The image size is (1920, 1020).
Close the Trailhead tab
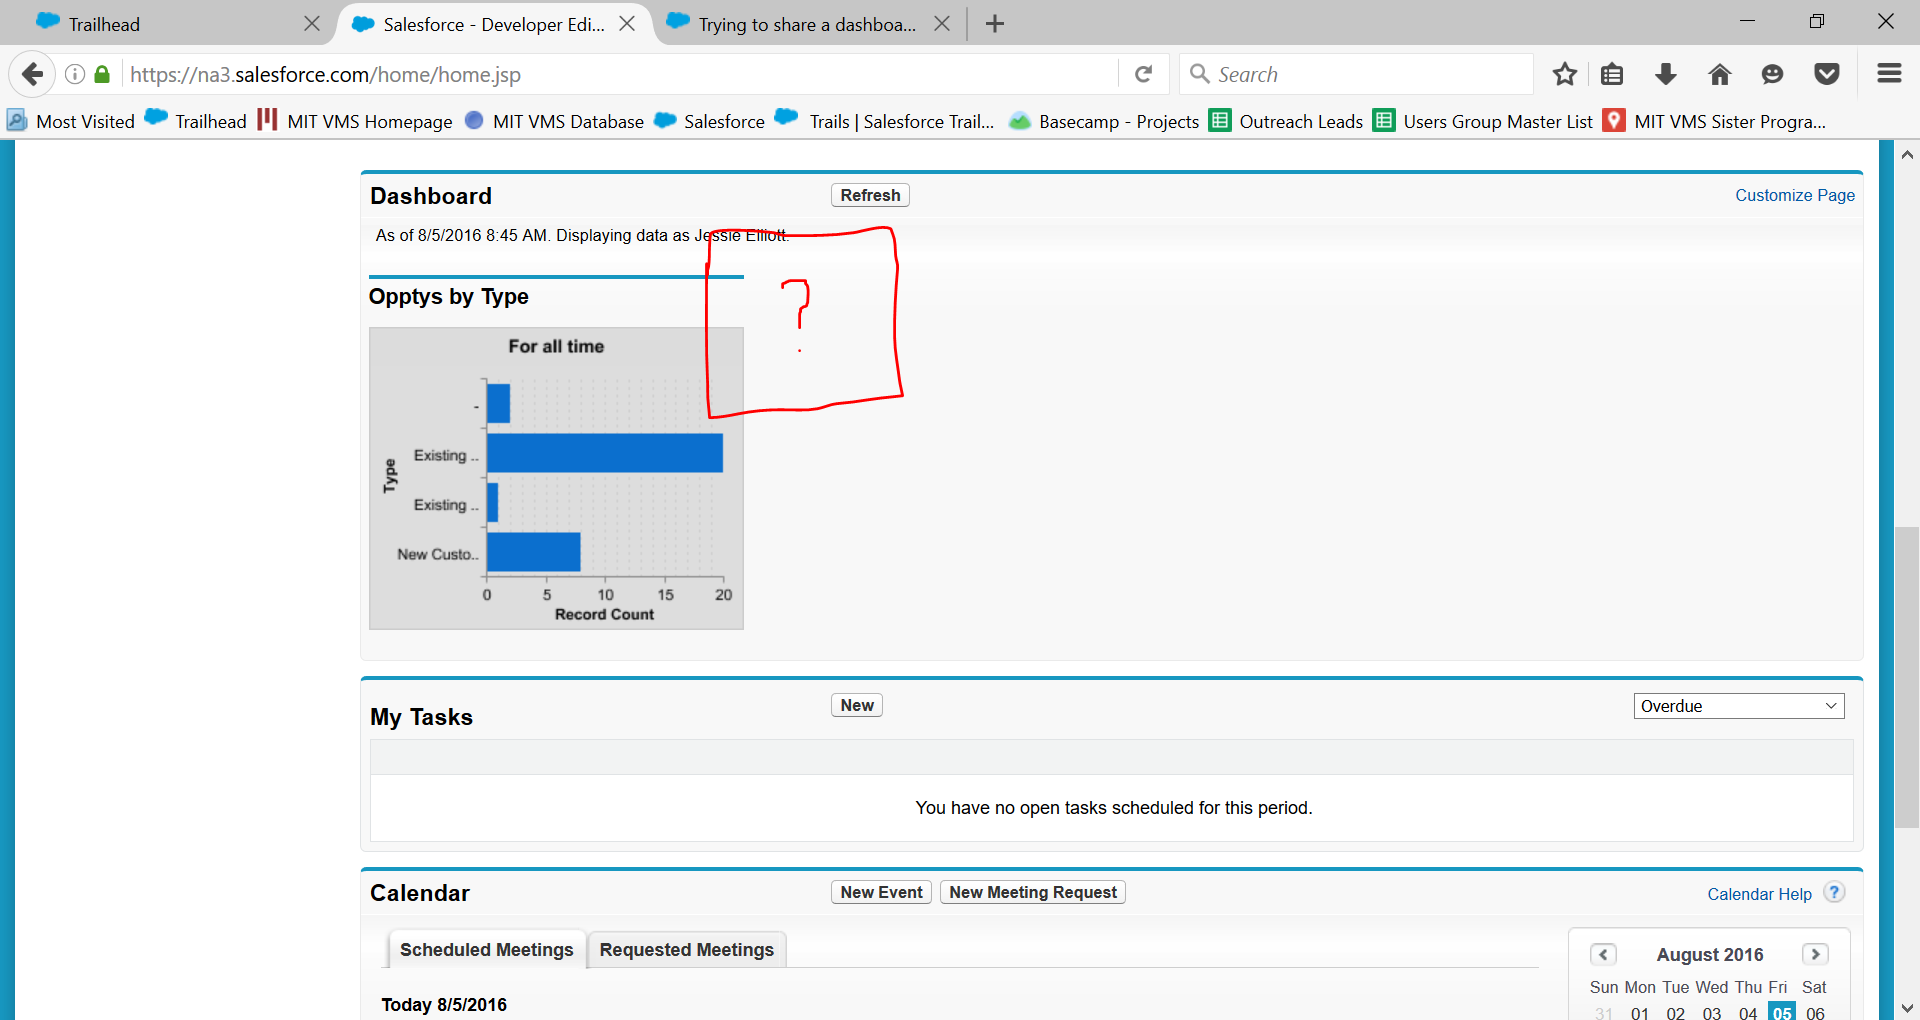(x=312, y=23)
